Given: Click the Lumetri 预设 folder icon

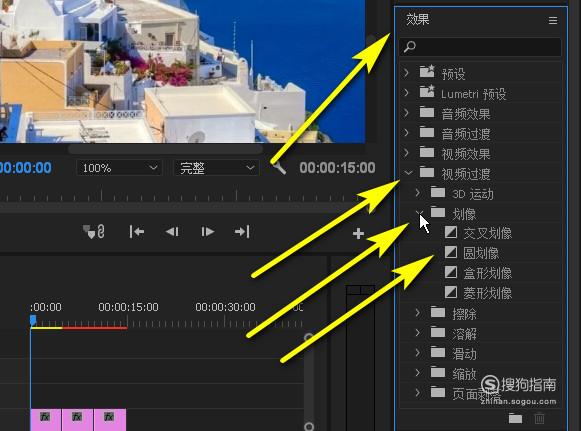Looking at the screenshot, I should pos(427,91).
